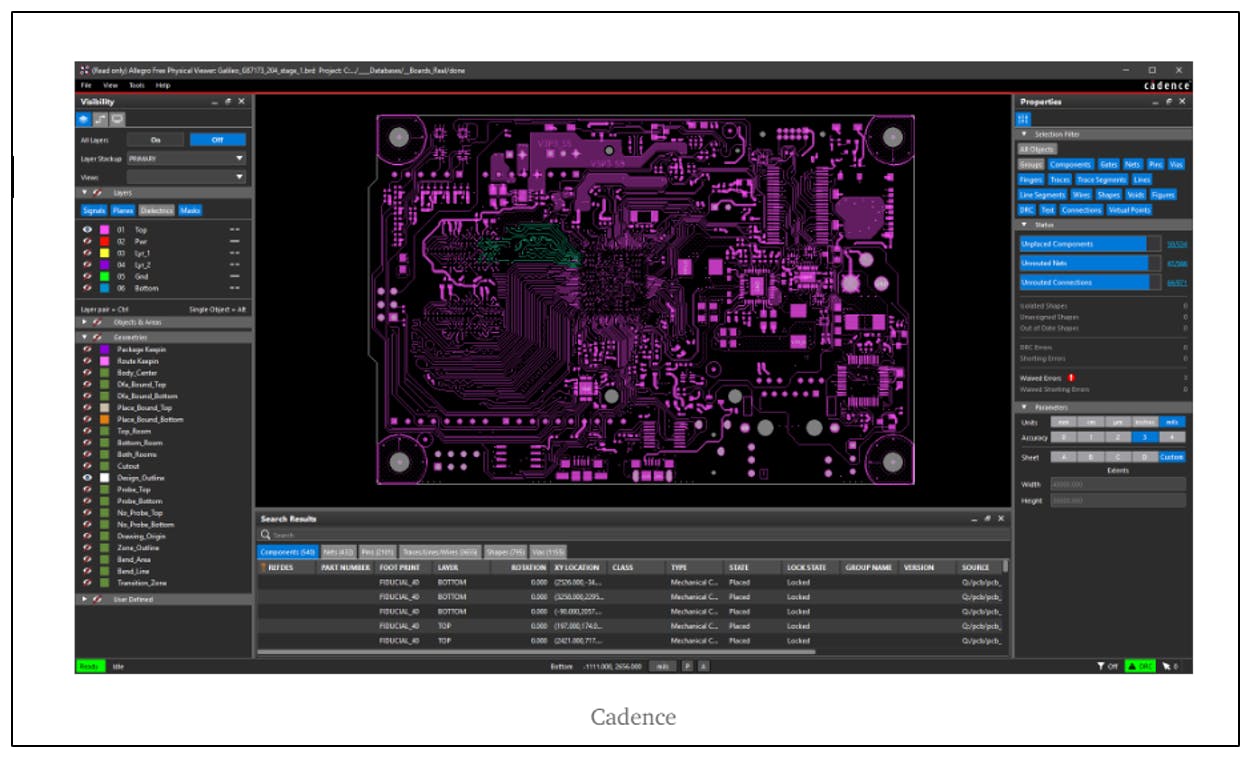
Task: Click the Properties panel filter settings icon
Action: point(1025,119)
